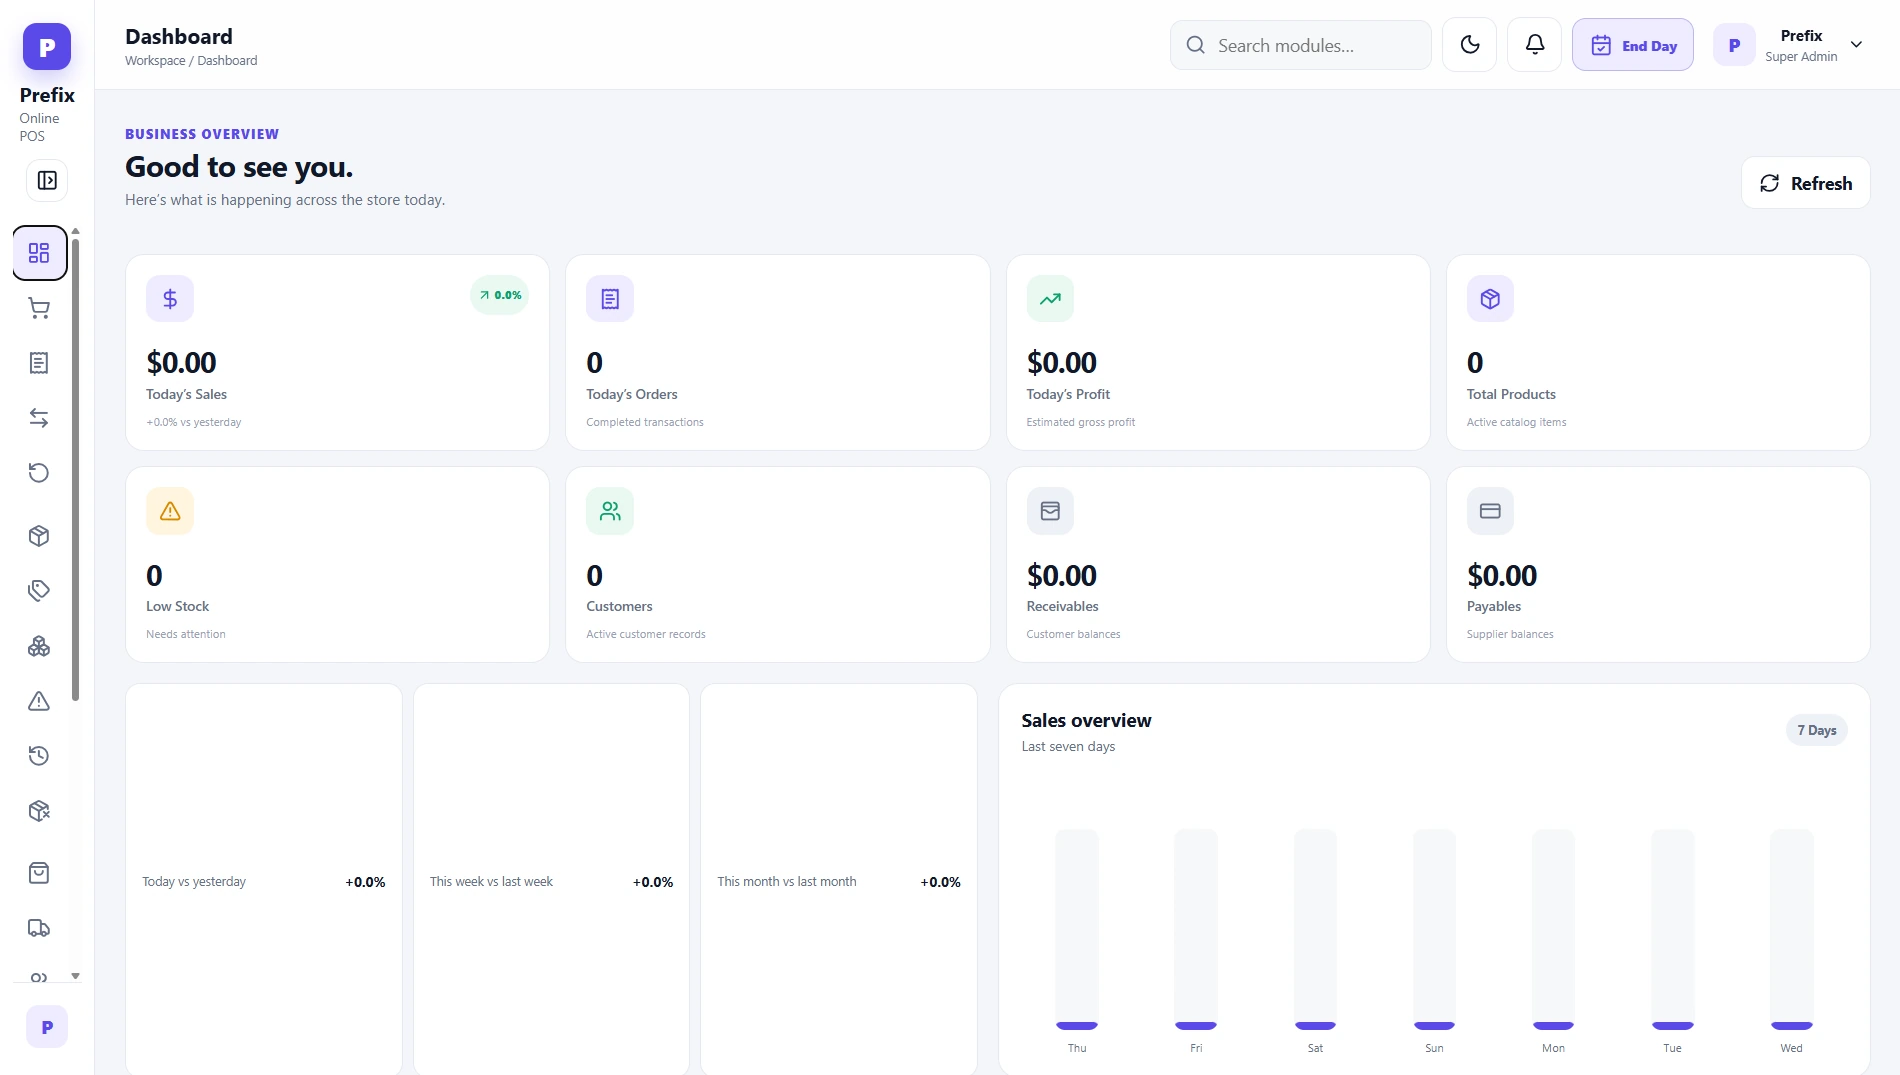Click the sidebar scrollbar thumb
Viewport: 1900px width, 1075px height.
(x=75, y=468)
